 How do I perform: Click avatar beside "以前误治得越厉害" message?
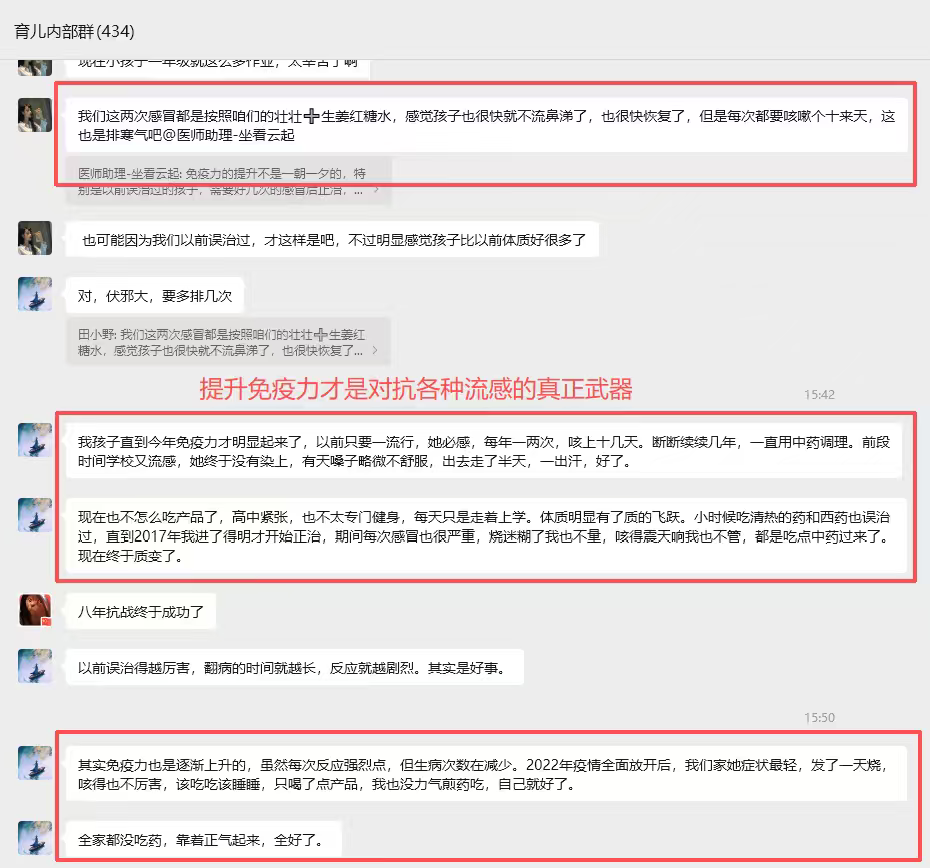click(35, 666)
